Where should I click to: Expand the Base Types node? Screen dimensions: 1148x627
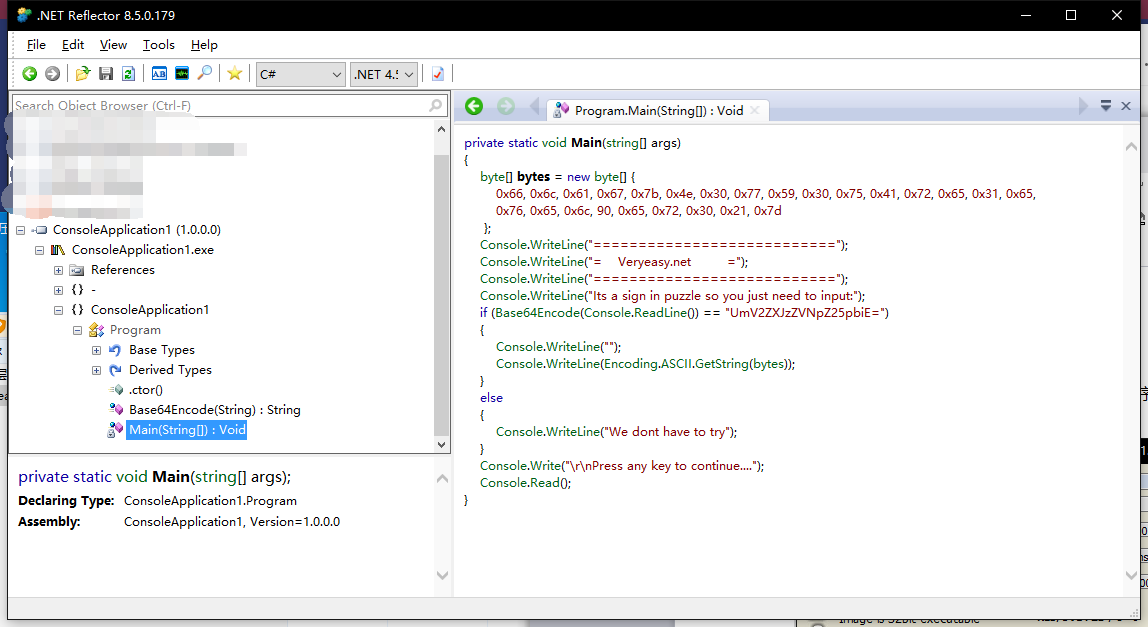(97, 350)
